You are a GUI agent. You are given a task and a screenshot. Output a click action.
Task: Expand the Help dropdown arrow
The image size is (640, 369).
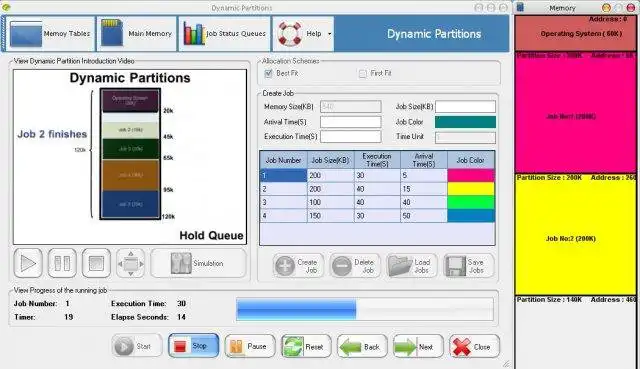[329, 34]
